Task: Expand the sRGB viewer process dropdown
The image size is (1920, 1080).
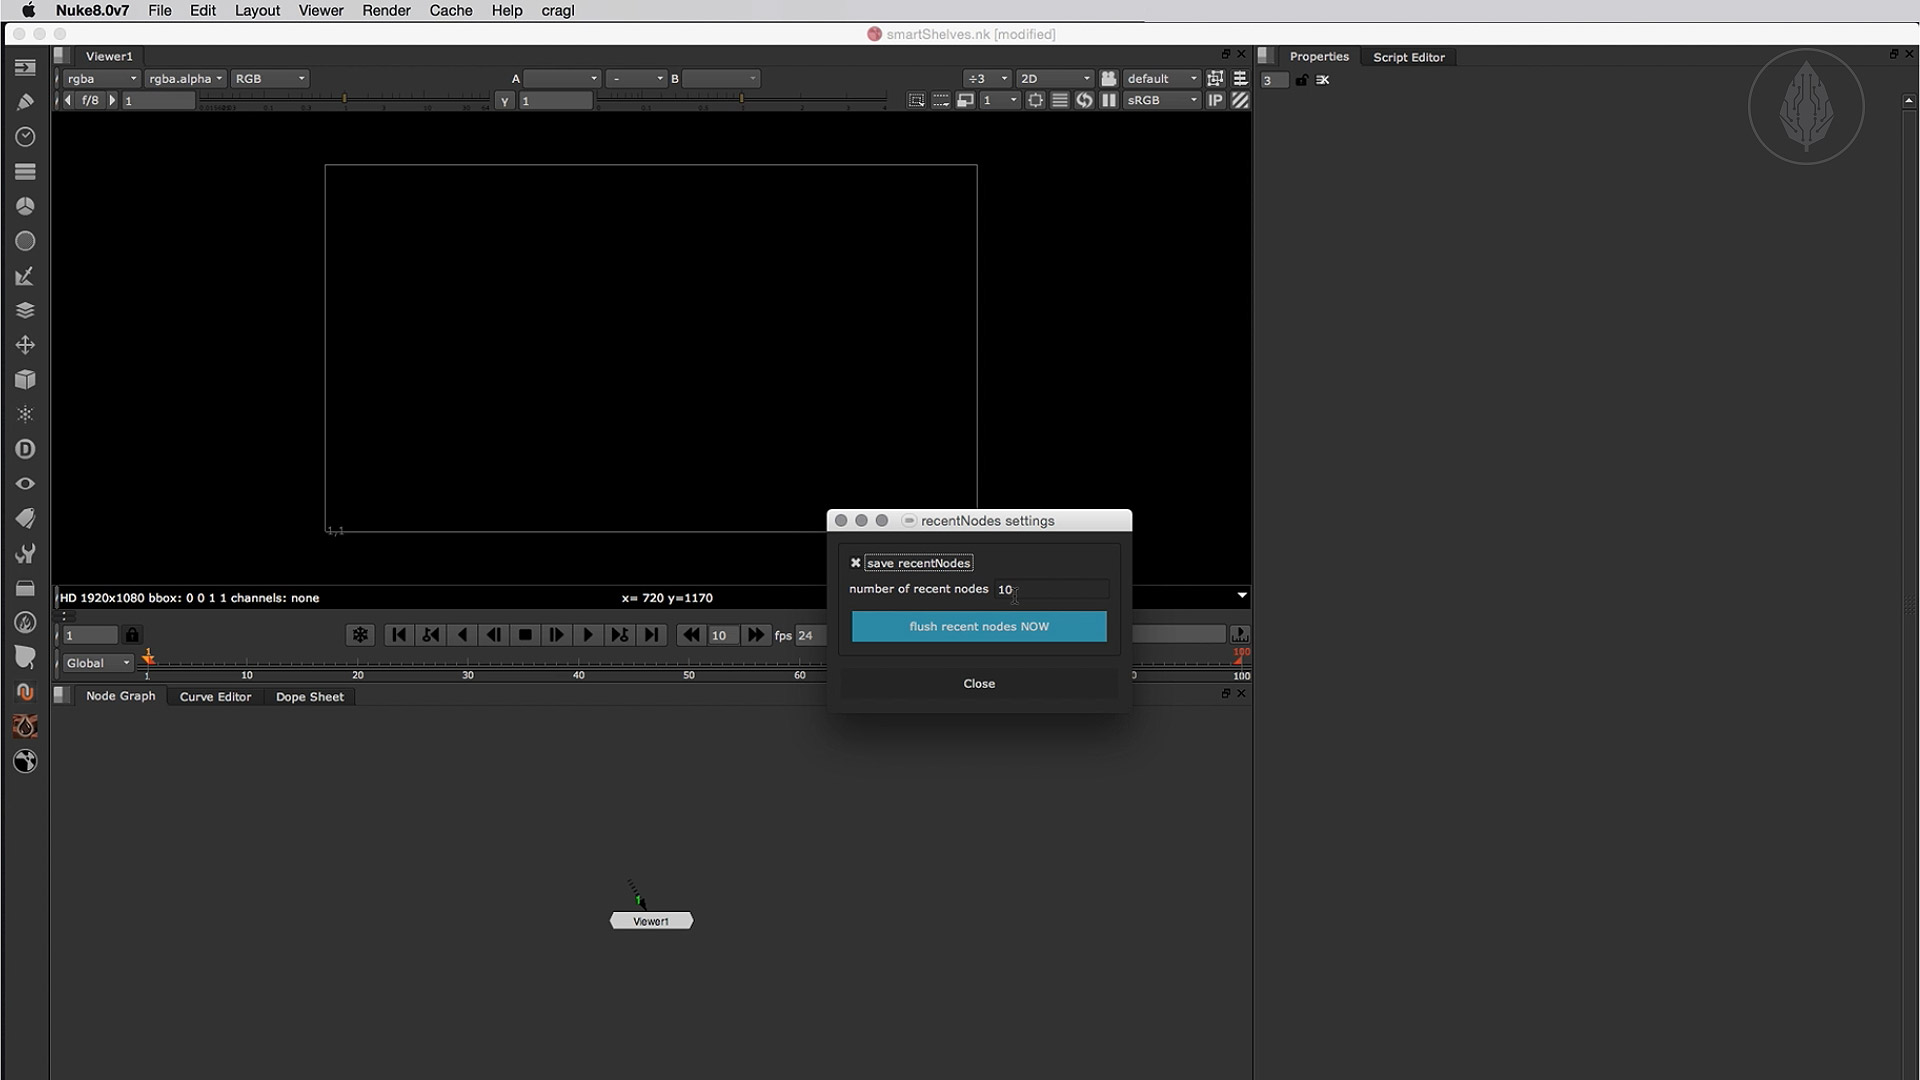Action: point(1161,100)
